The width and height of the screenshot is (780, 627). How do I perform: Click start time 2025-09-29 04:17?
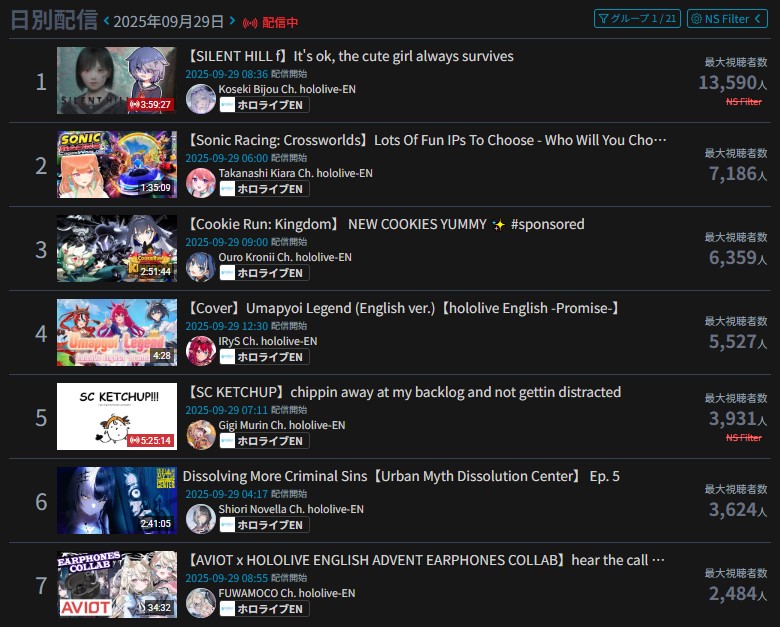tap(227, 494)
